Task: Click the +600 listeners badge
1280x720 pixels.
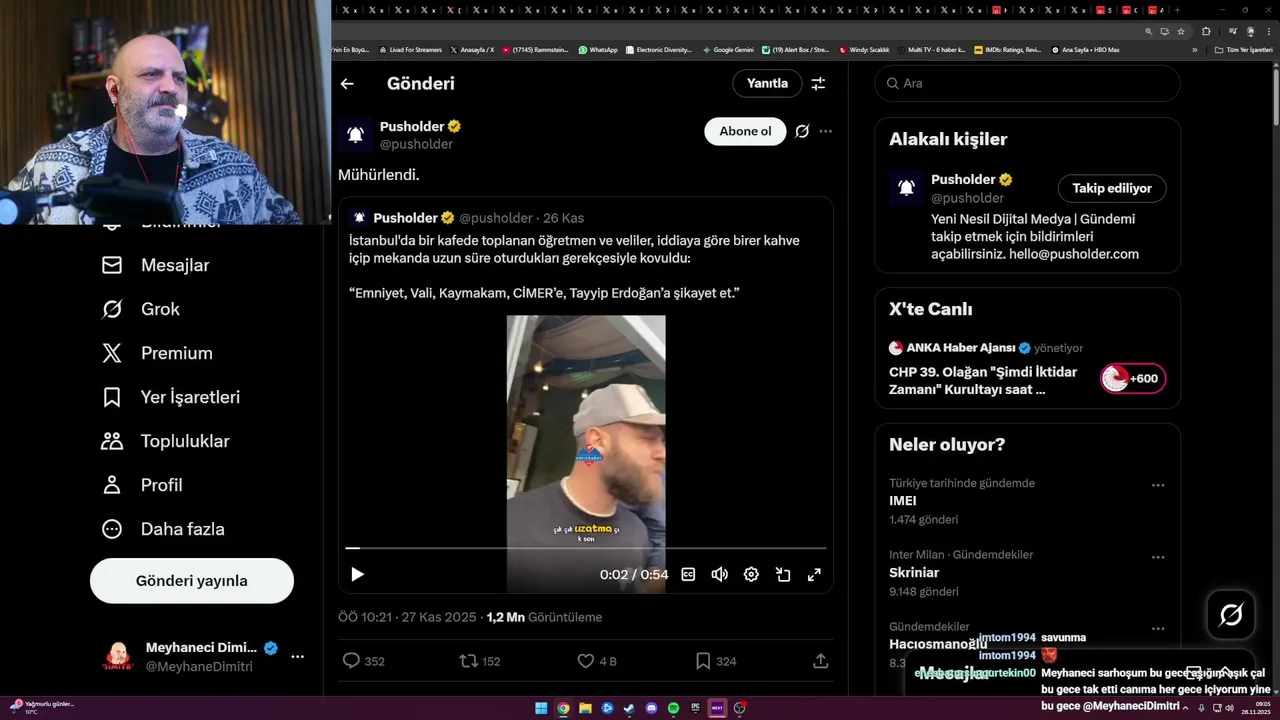Action: tap(1133, 378)
